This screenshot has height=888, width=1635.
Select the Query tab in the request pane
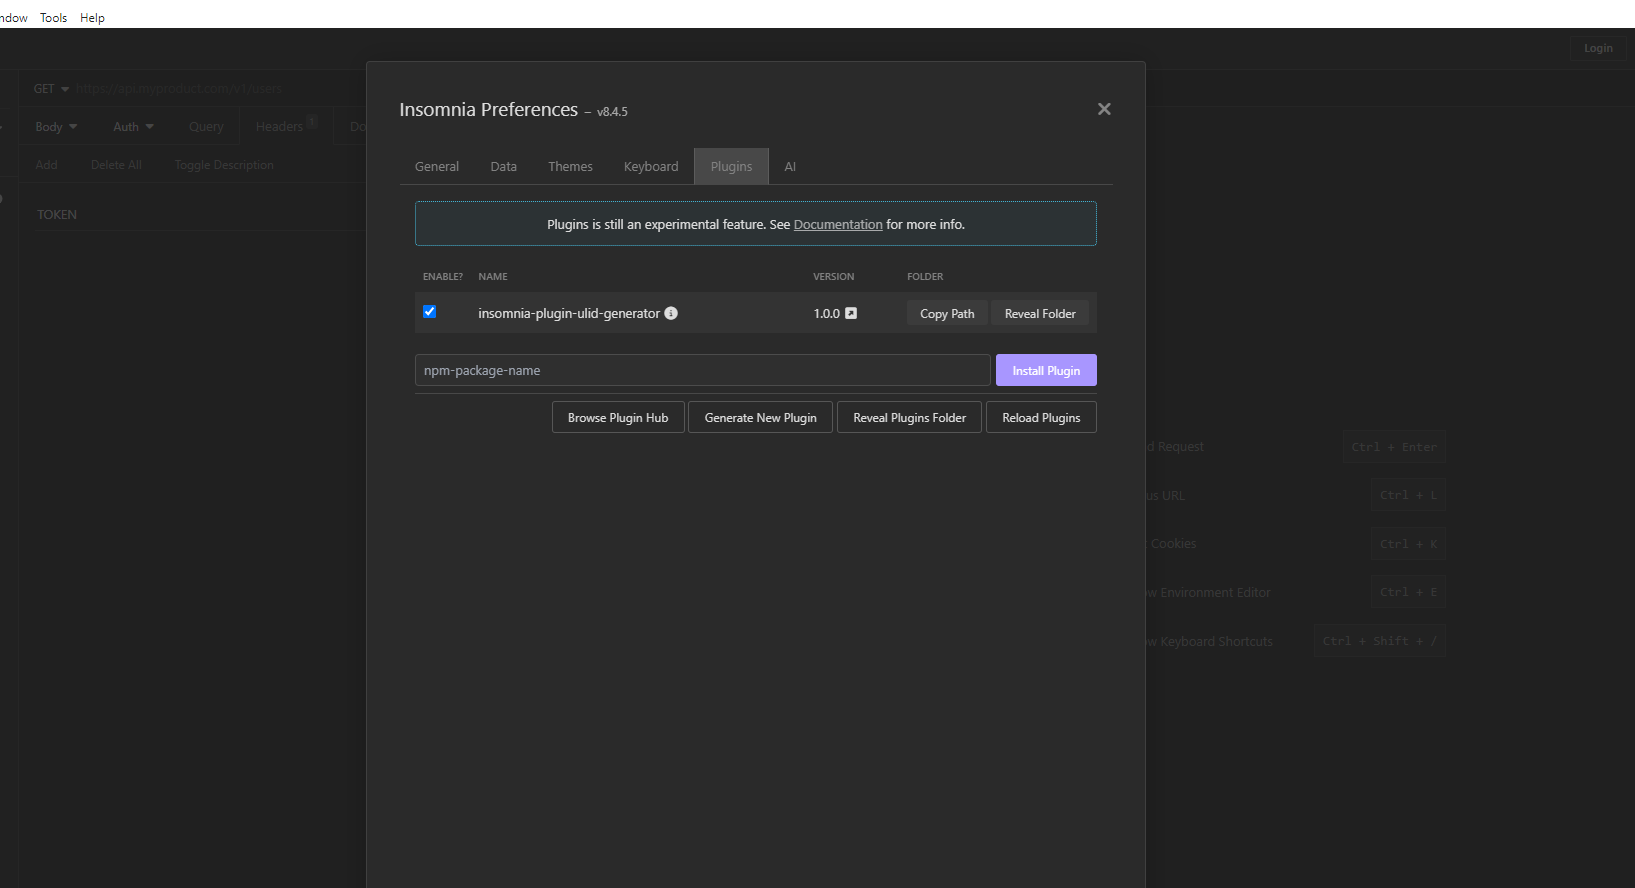pyautogui.click(x=206, y=127)
